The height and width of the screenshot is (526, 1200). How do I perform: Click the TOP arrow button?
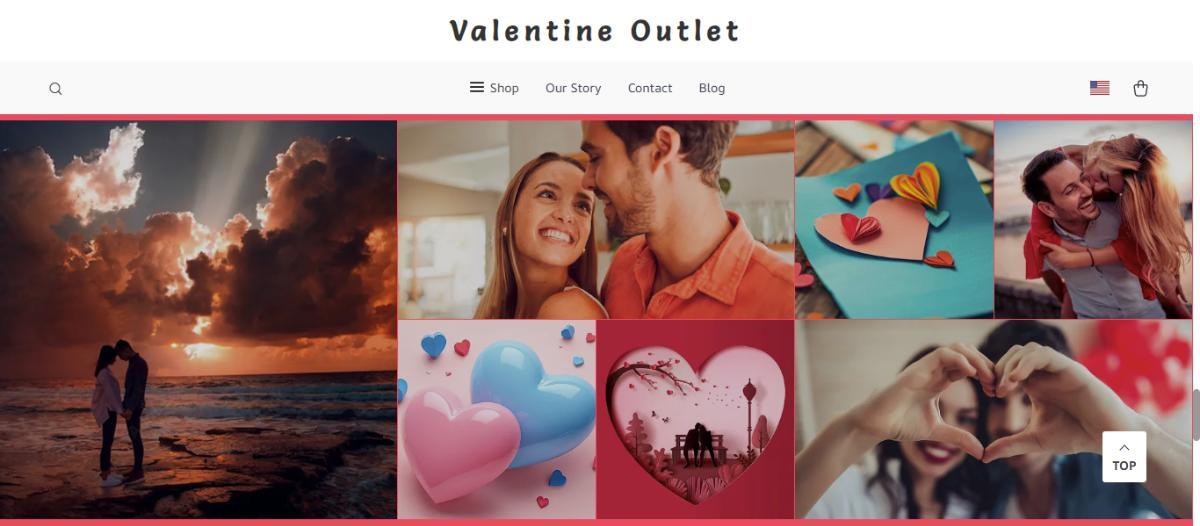point(1124,457)
